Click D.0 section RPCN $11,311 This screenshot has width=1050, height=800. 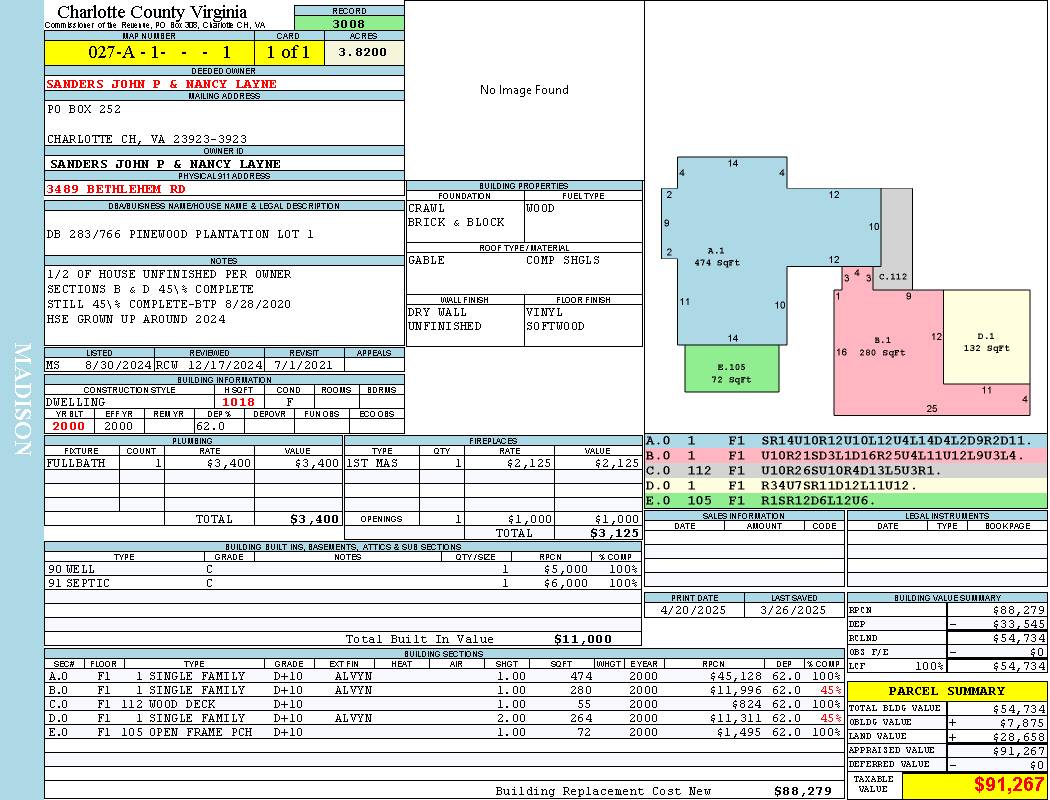coord(735,718)
